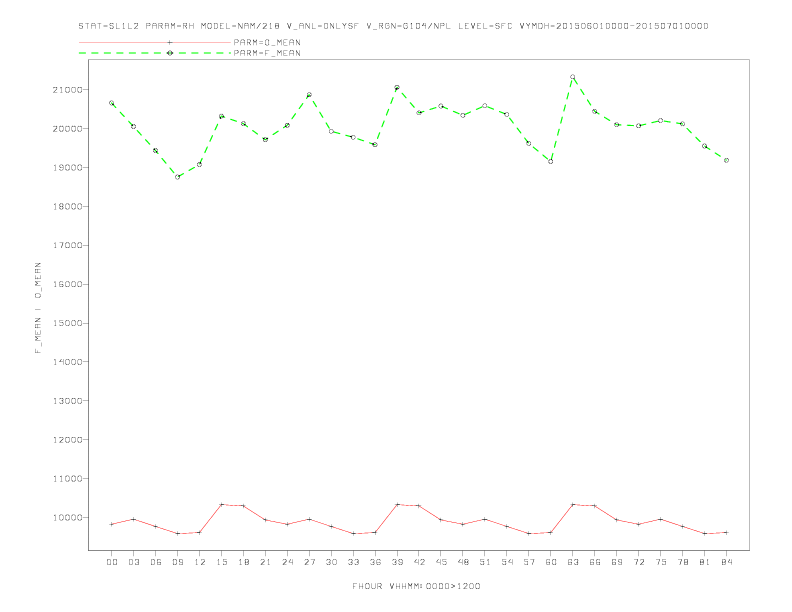Image resolution: width=792 pixels, height=612 pixels.
Task: Click the 33 forecast hour tick label
Action: click(x=353, y=562)
